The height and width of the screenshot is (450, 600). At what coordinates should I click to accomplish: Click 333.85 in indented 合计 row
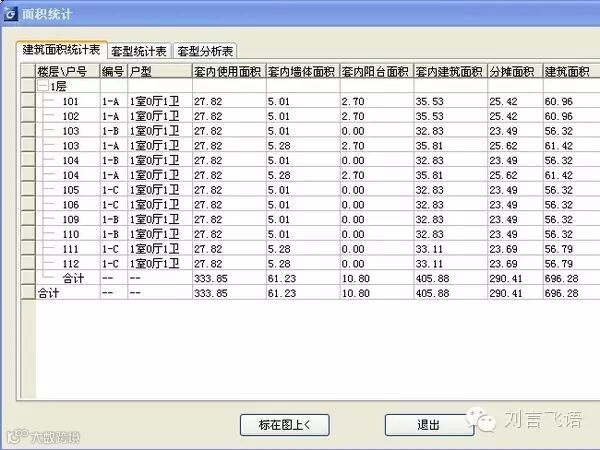(x=210, y=278)
